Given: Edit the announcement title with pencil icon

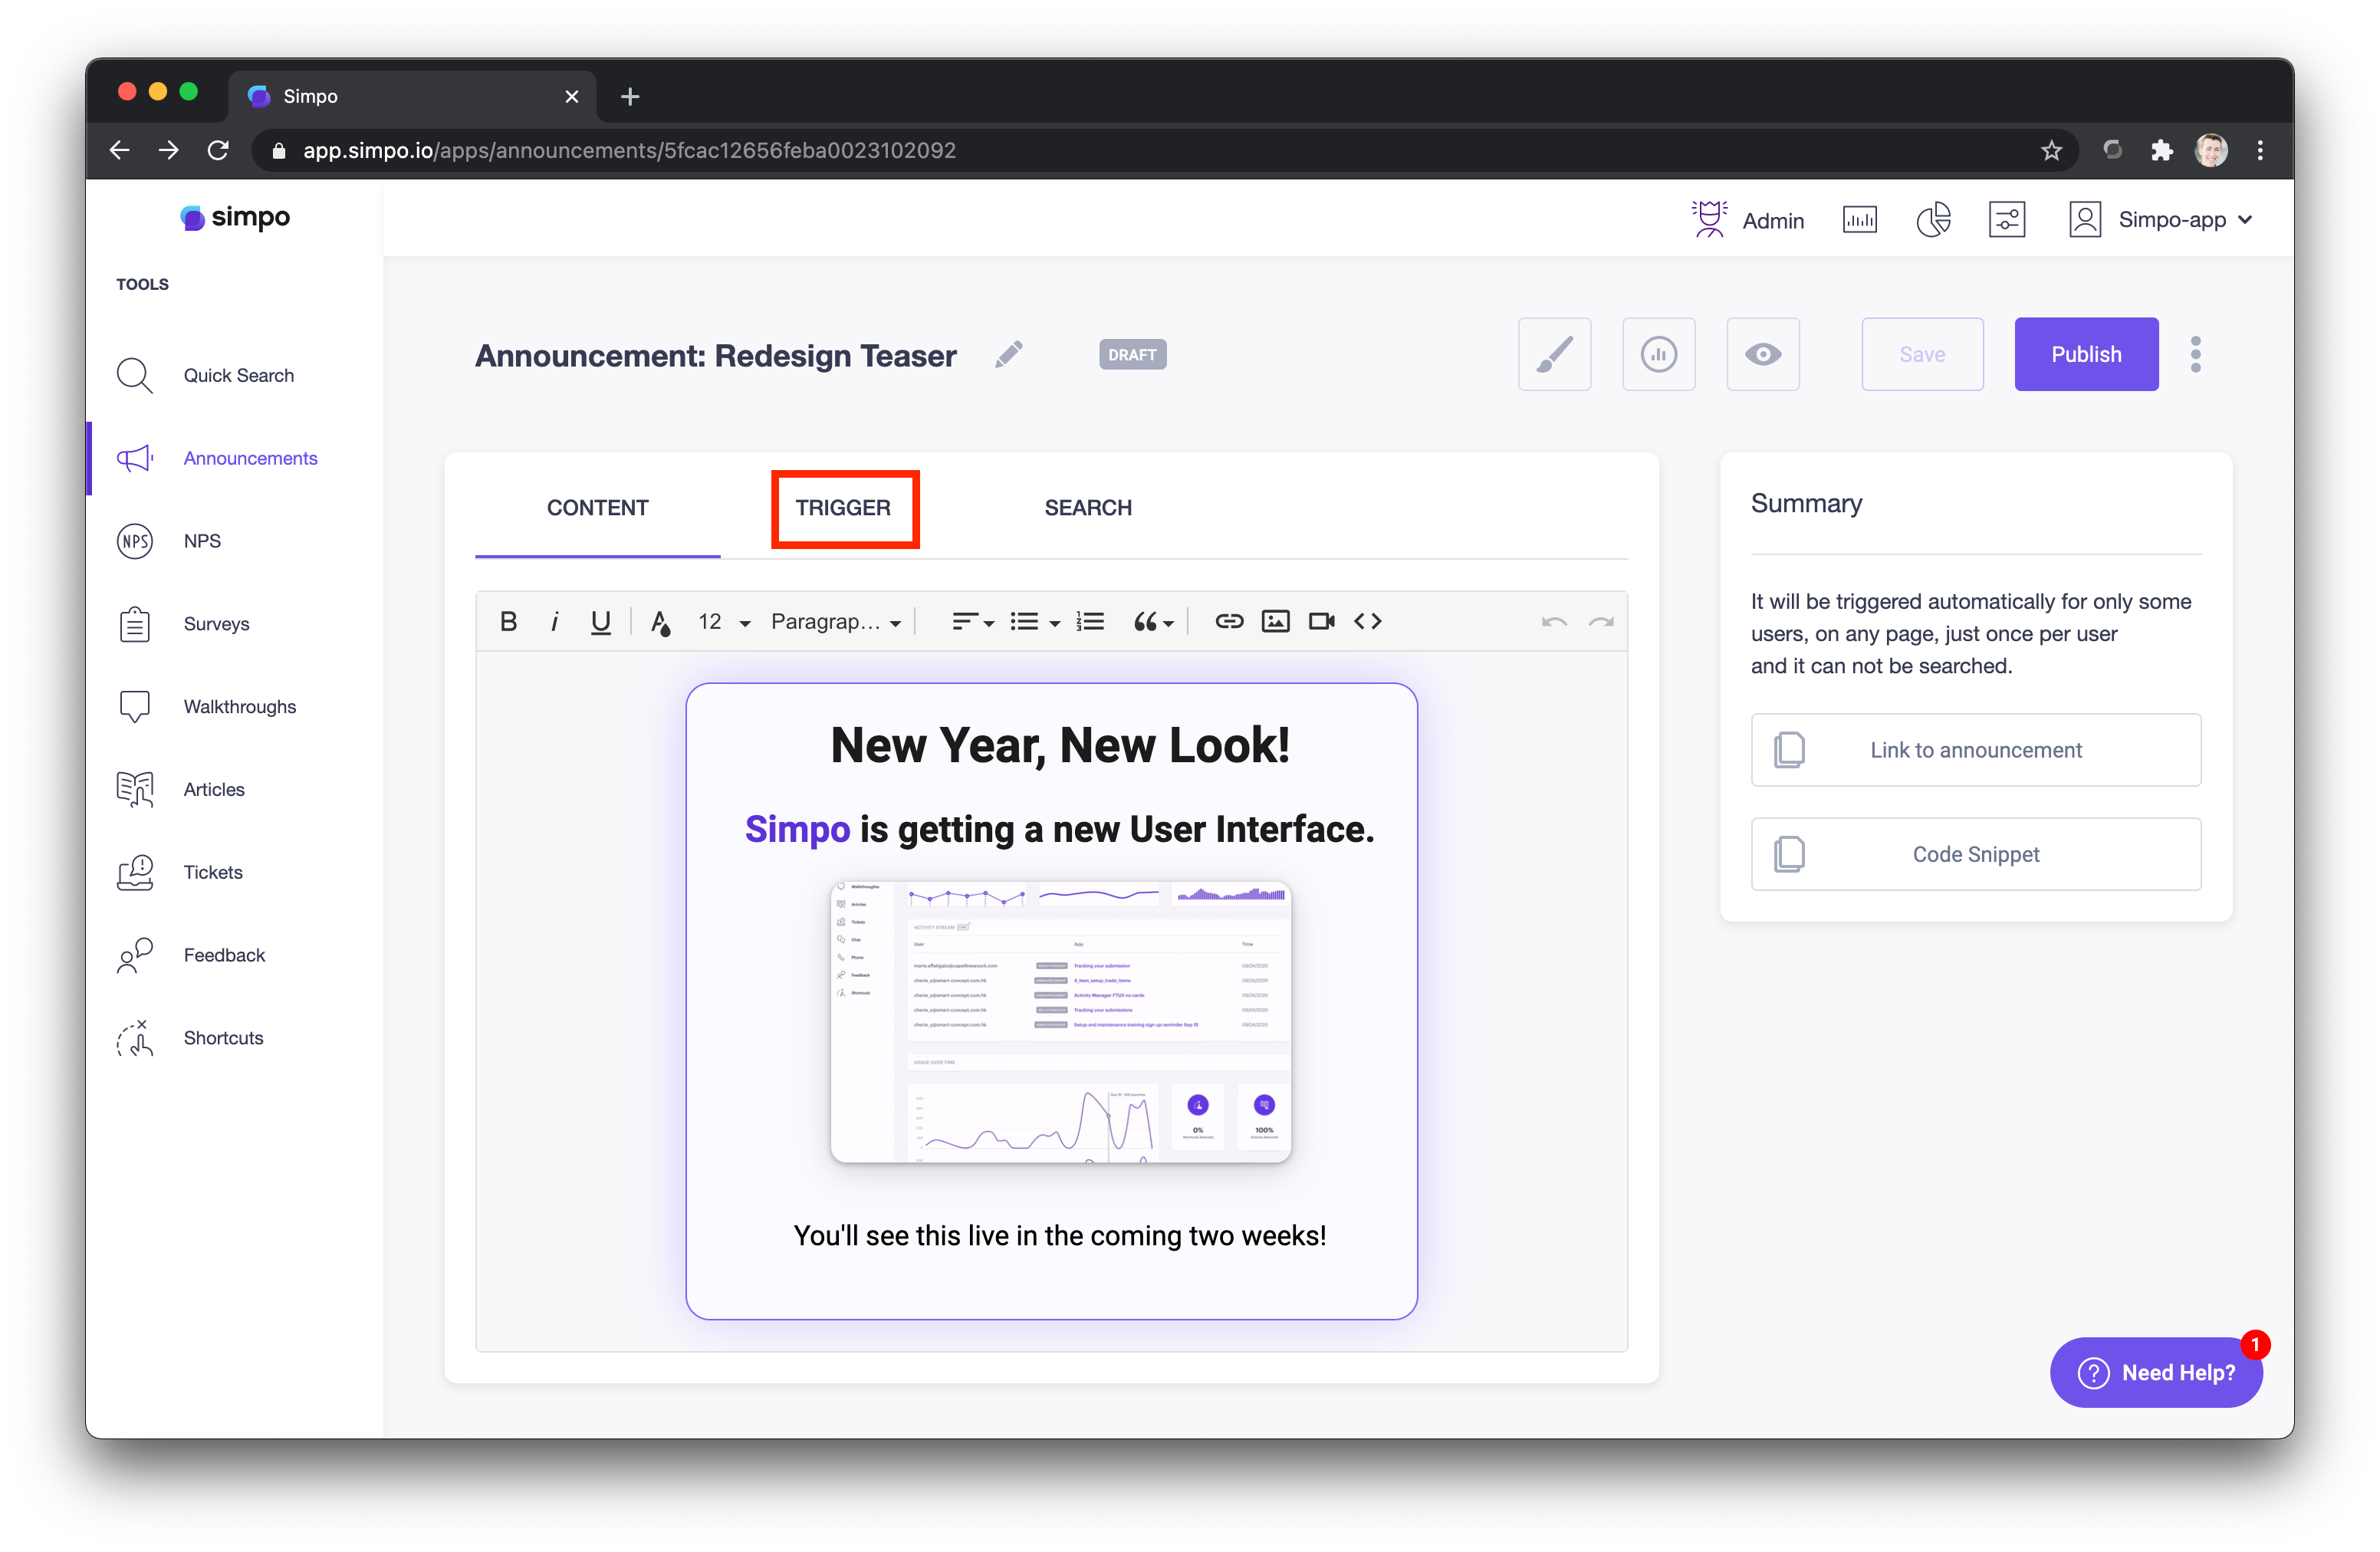Looking at the screenshot, I should coord(1009,353).
